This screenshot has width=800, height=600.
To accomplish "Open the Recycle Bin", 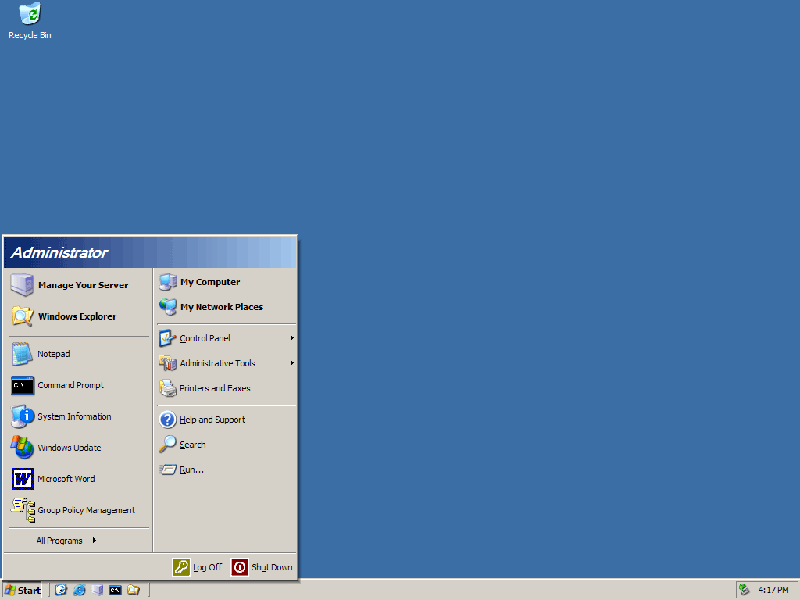I will click(29, 18).
